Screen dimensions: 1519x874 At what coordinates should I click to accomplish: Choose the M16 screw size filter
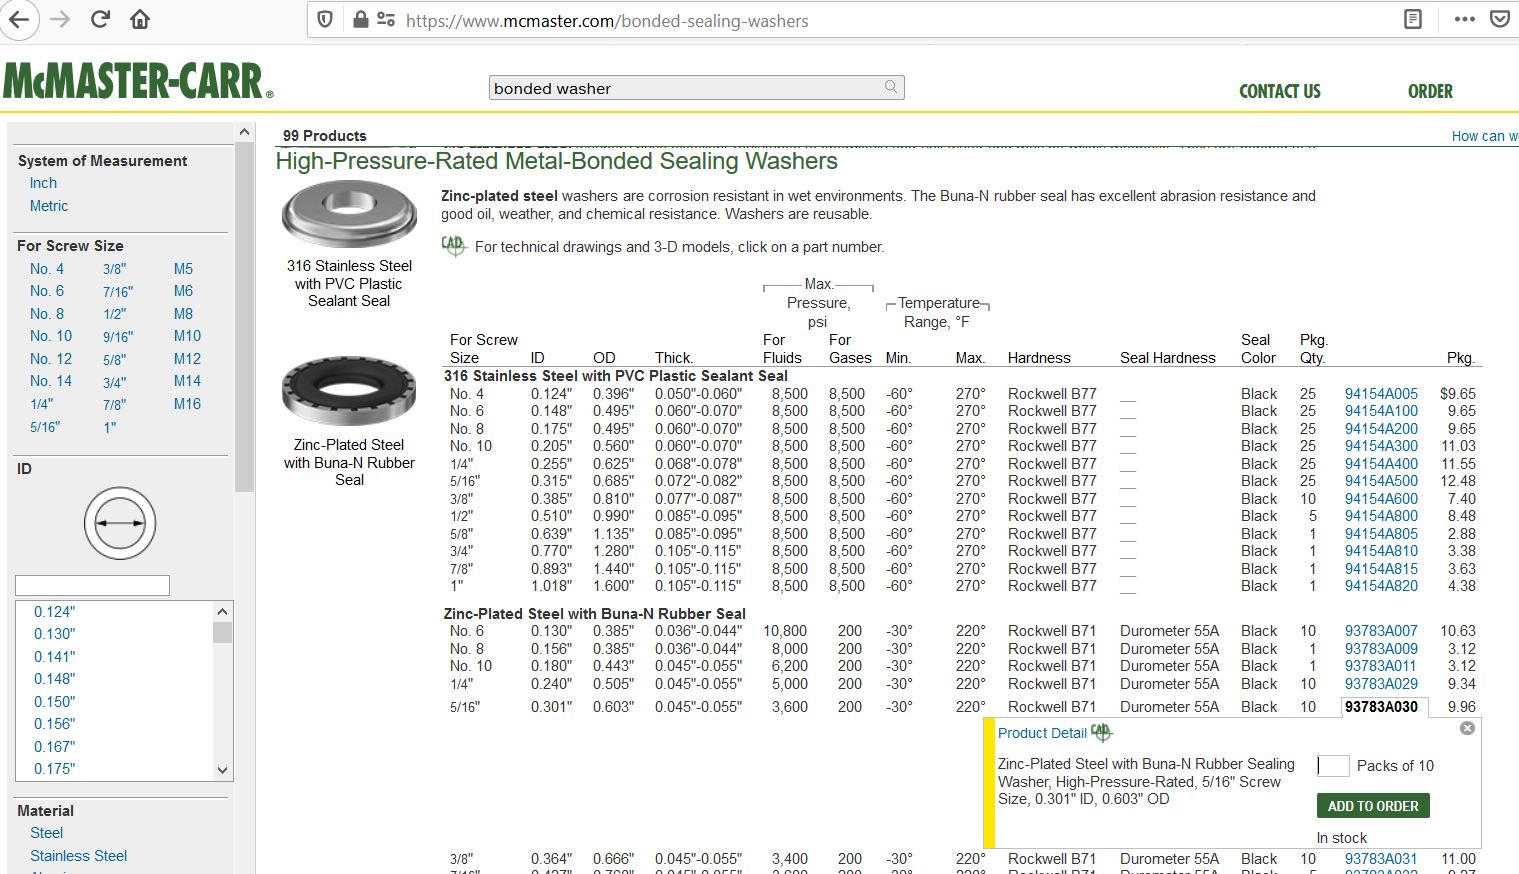[187, 404]
